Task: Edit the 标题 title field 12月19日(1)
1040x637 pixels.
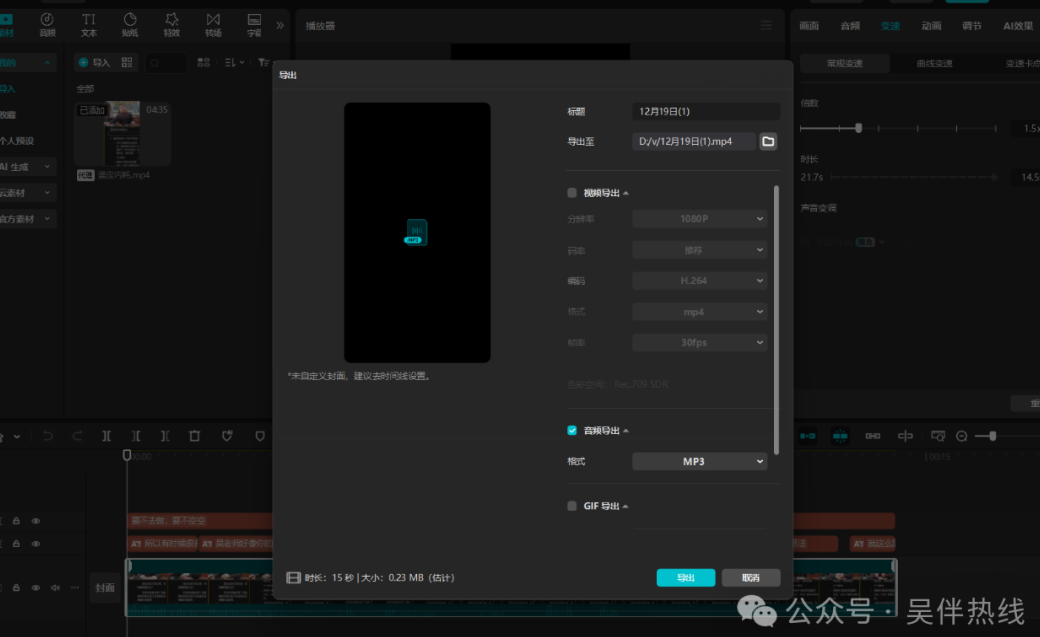Action: click(x=706, y=111)
